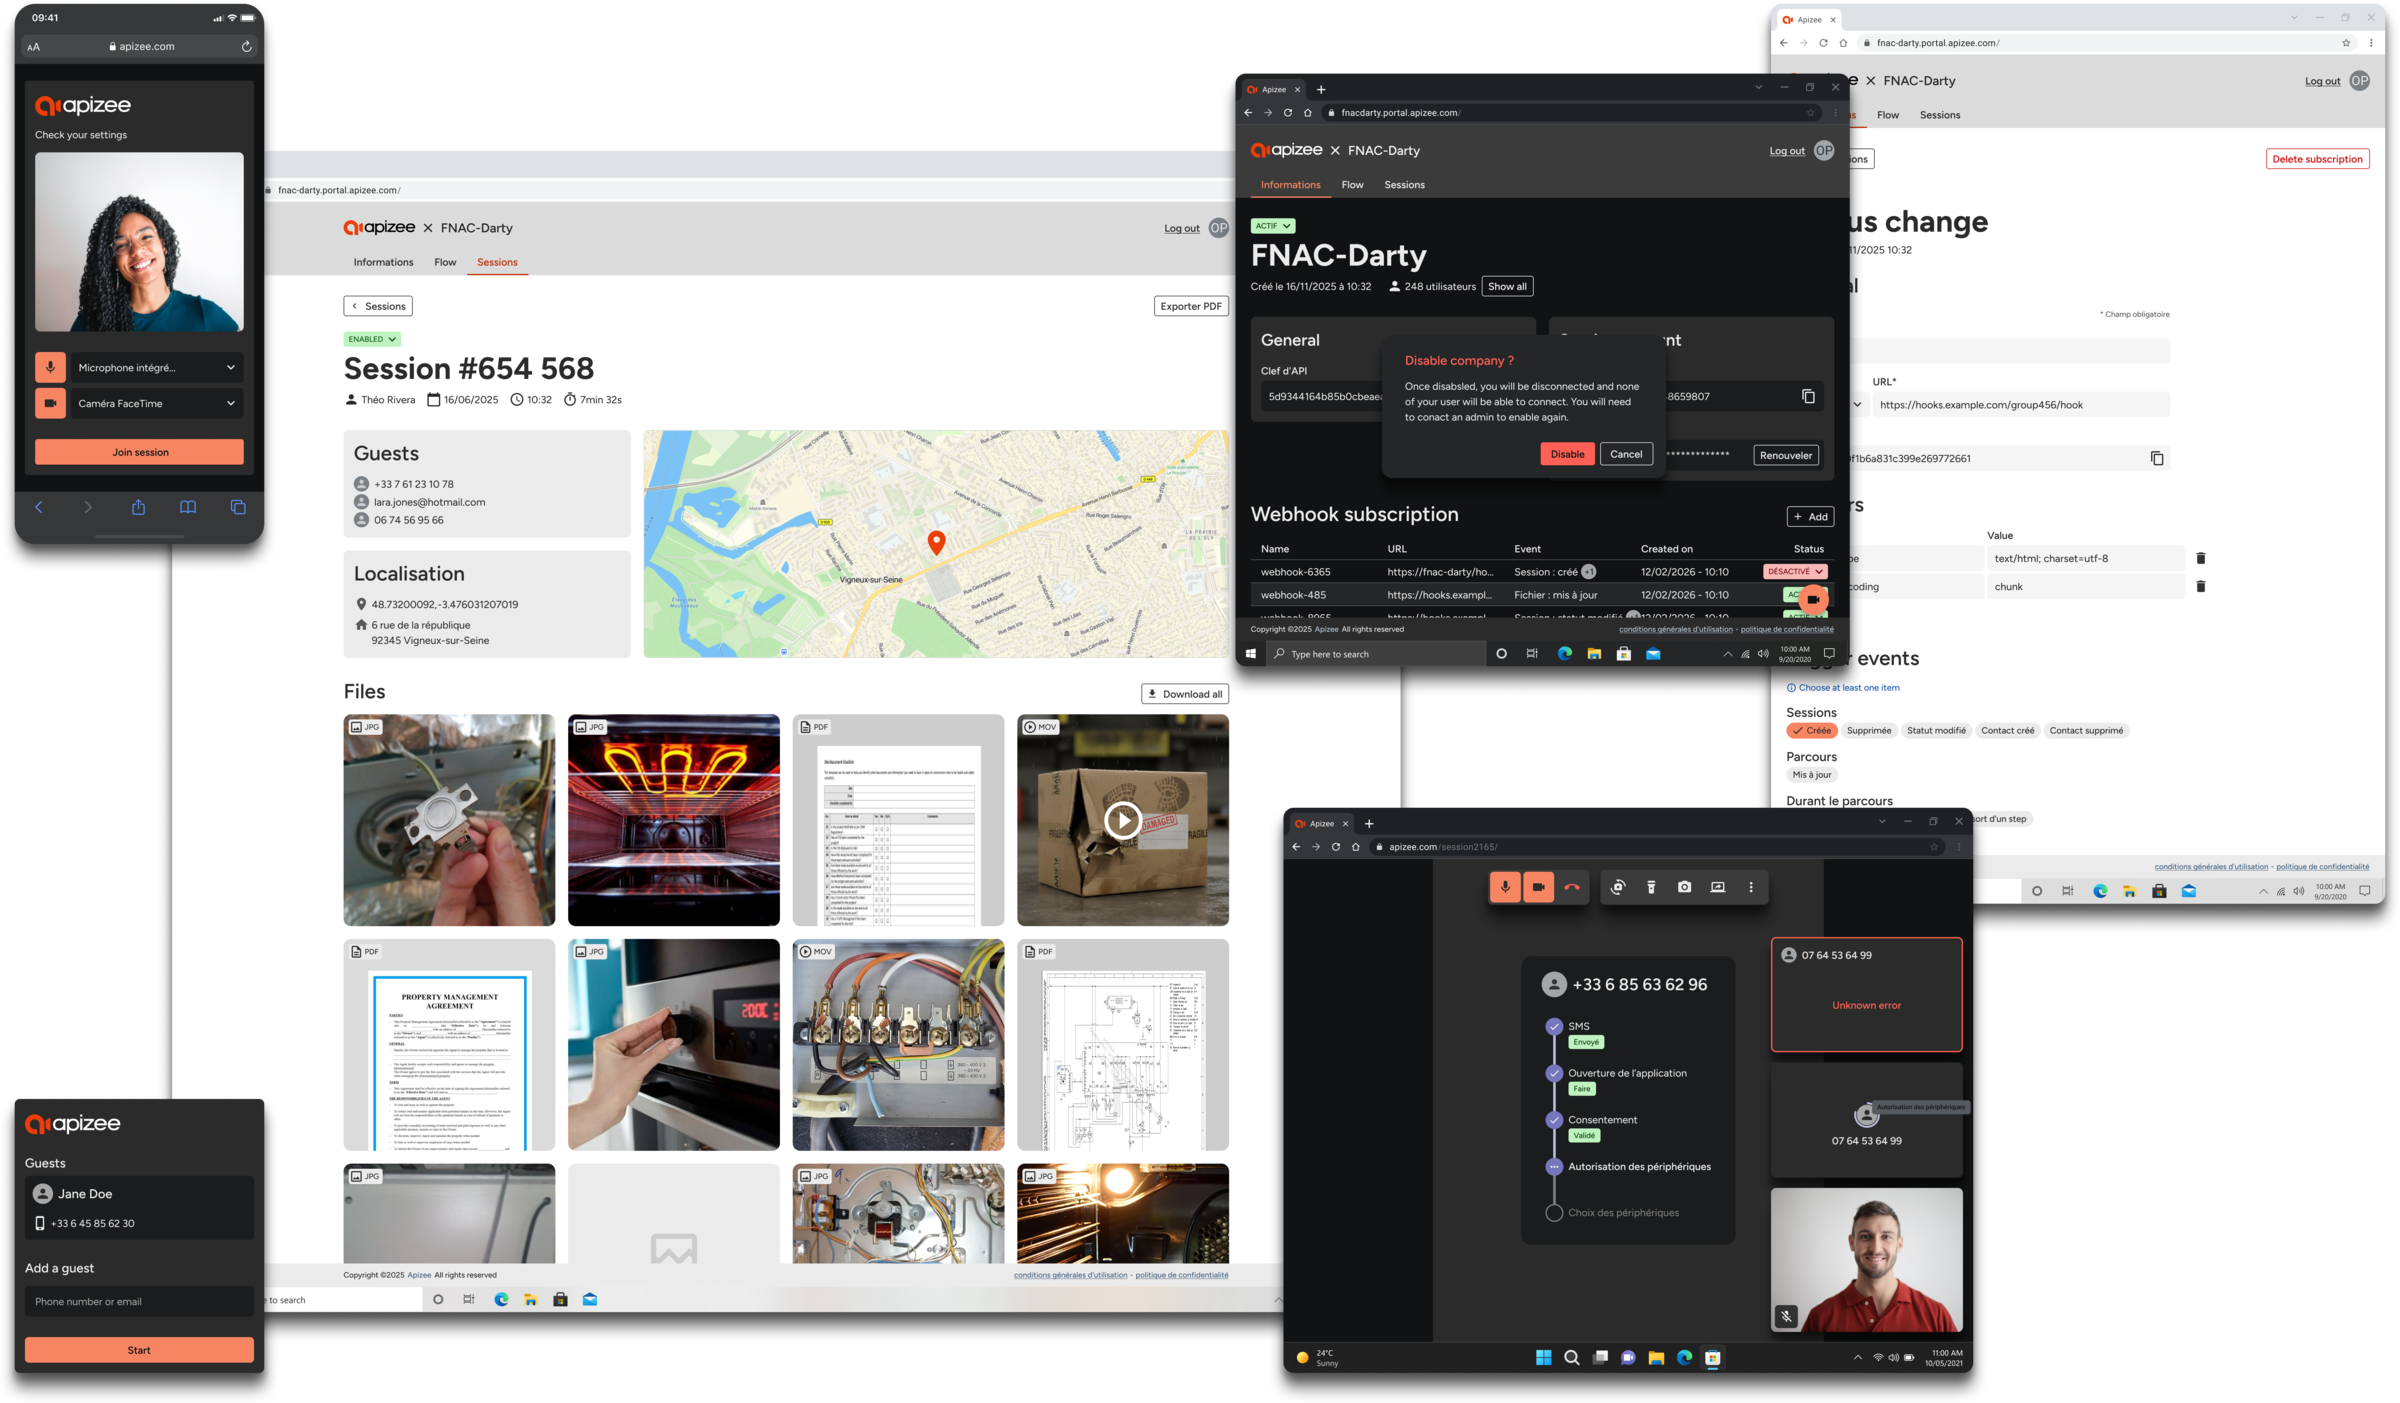Screen dimensions: 2400x1403
Task: Mute the orange microphone in the call toolbar
Action: click(1505, 887)
